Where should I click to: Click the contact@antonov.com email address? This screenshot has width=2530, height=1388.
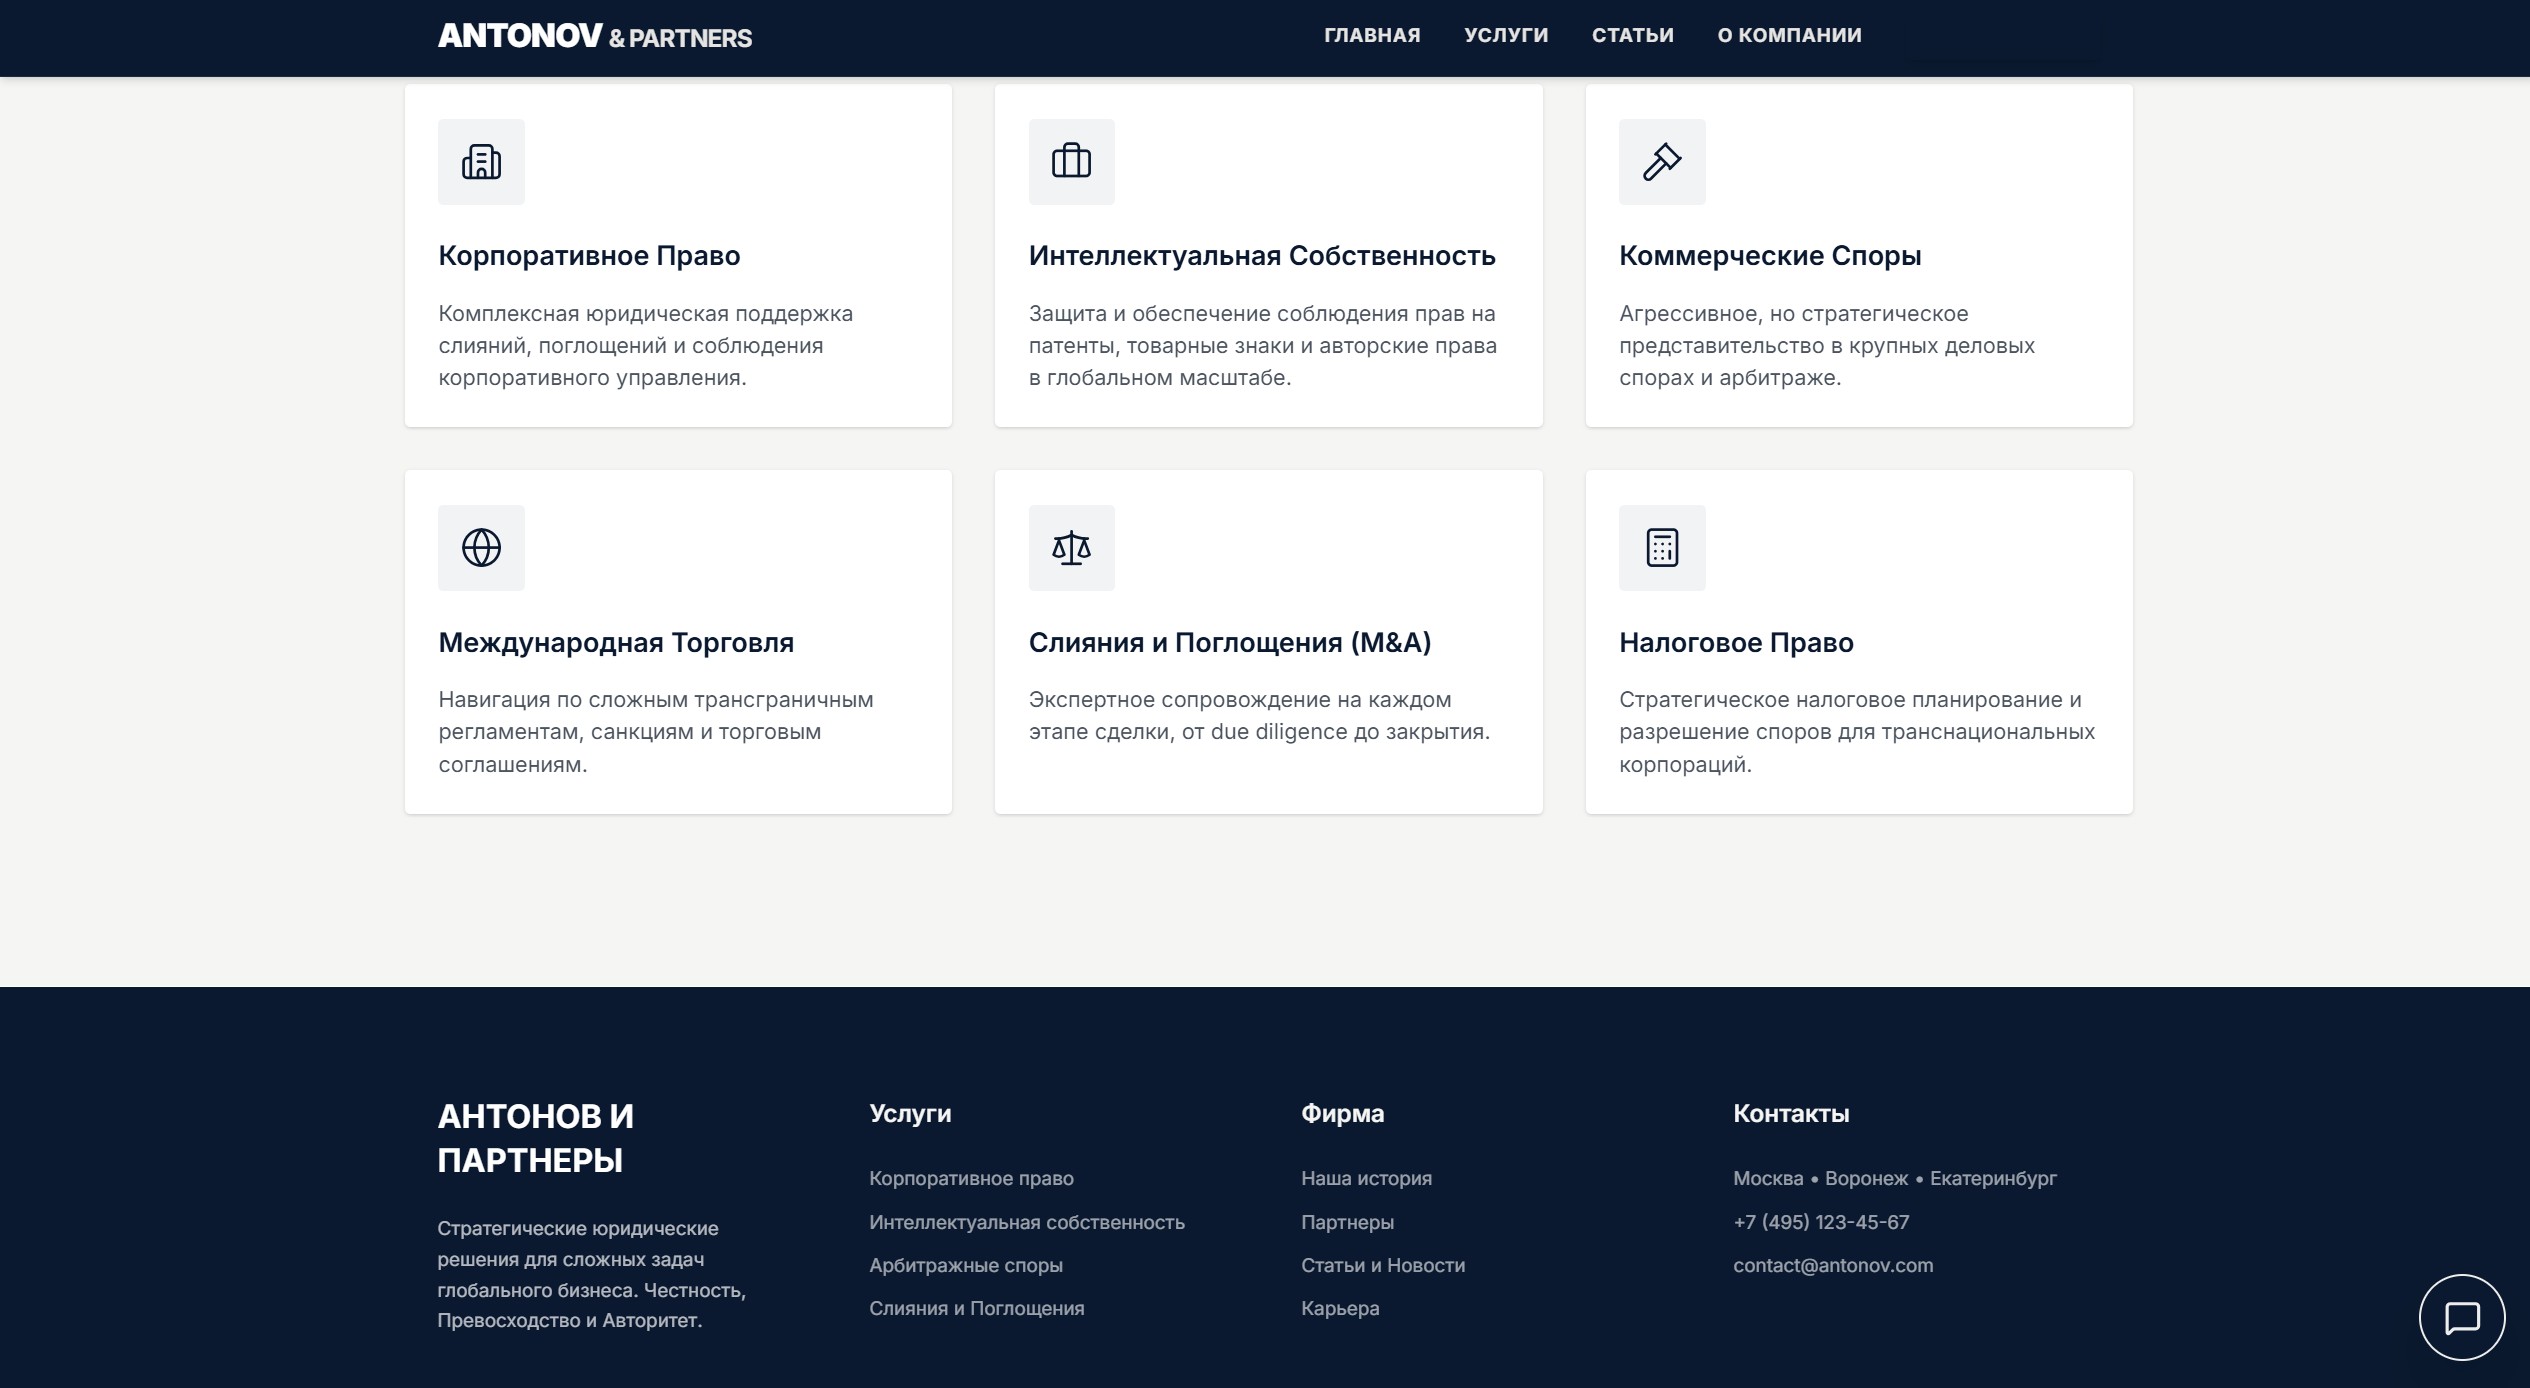point(1834,1265)
